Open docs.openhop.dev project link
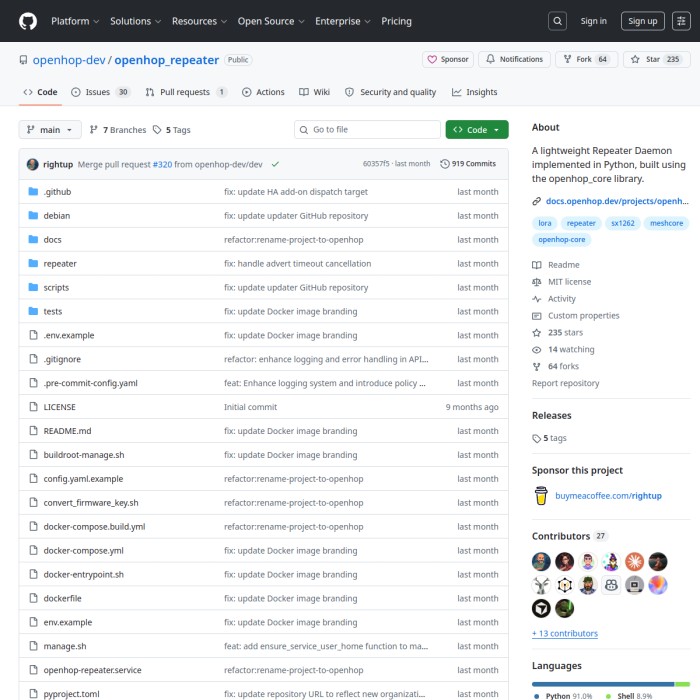Image resolution: width=700 pixels, height=700 pixels. tap(617, 201)
